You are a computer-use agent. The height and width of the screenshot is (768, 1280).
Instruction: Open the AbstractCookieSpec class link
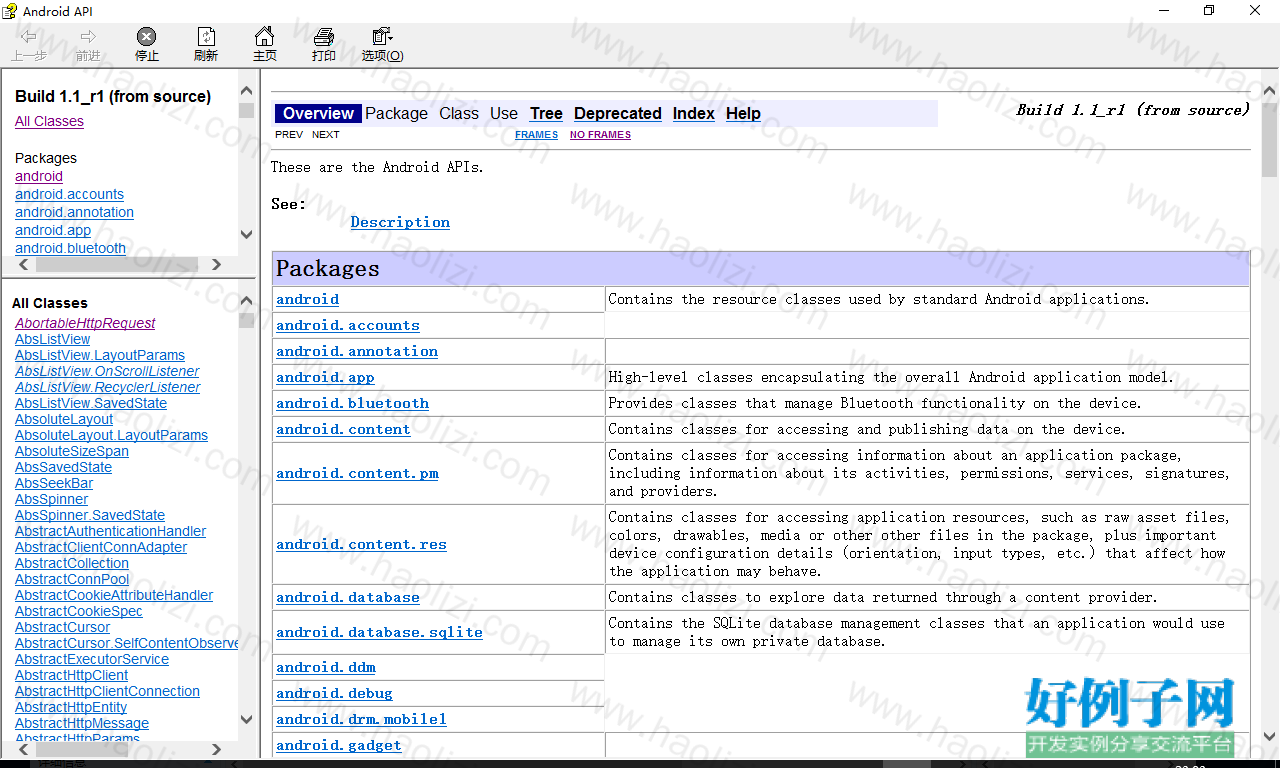tap(79, 611)
